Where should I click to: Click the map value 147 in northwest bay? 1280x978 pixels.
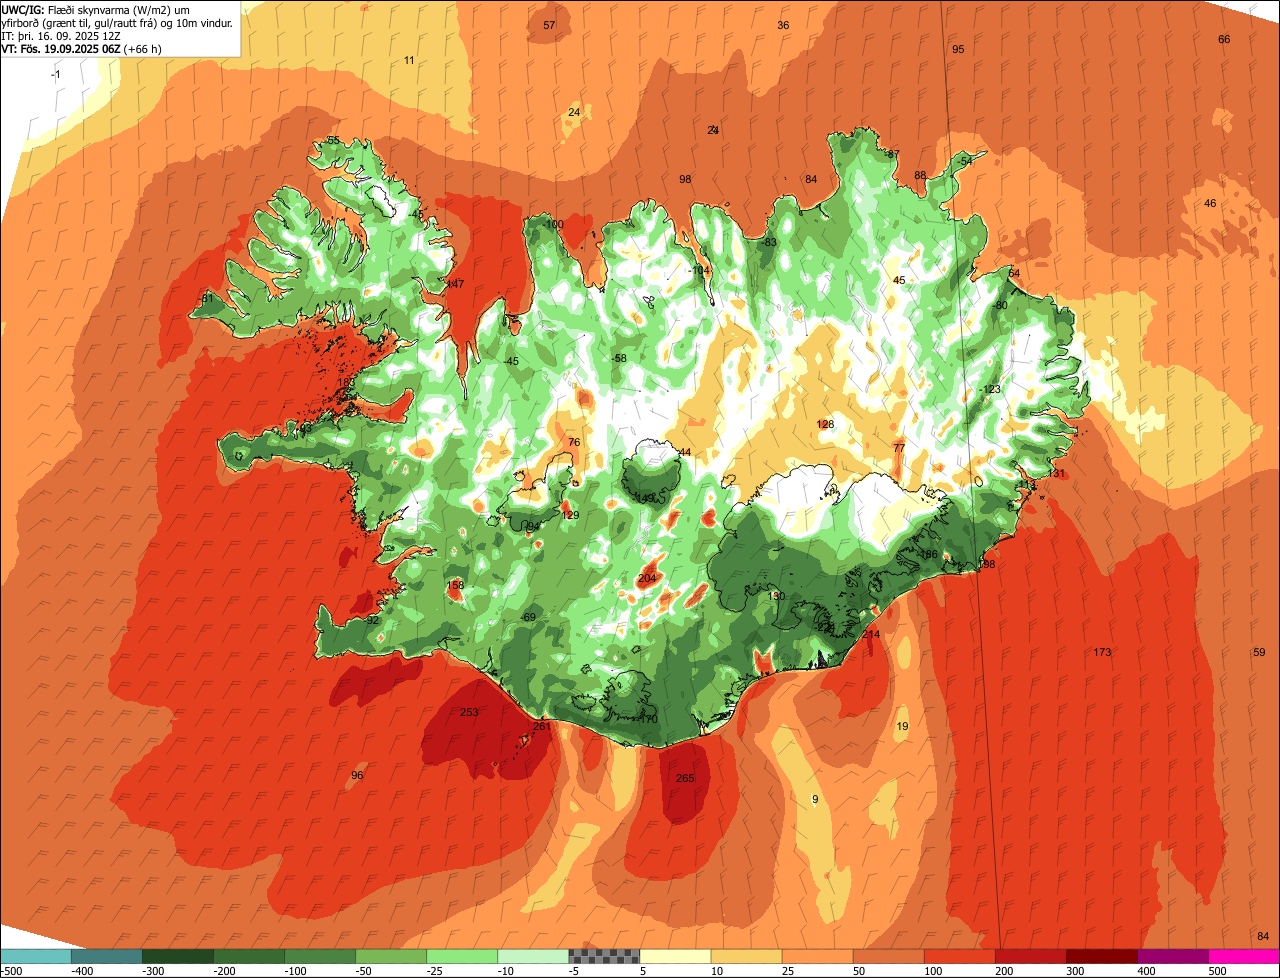pos(455,284)
